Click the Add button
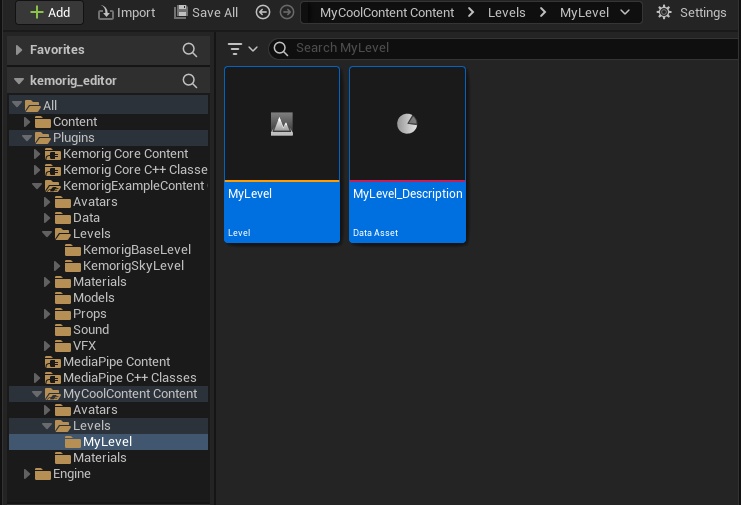The width and height of the screenshot is (741, 505). point(49,13)
